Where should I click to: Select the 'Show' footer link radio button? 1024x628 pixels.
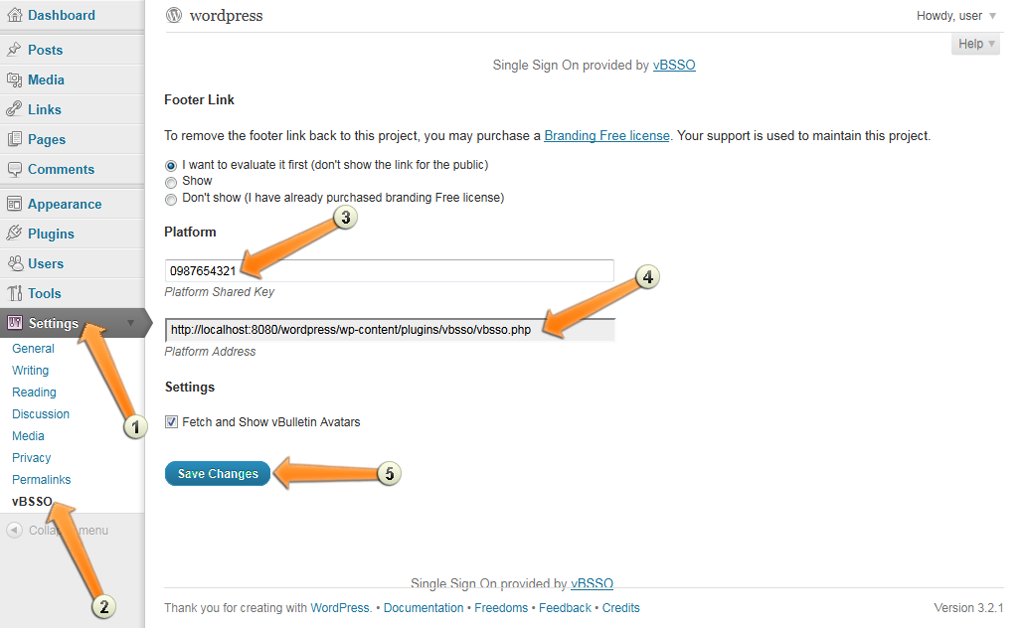pyautogui.click(x=171, y=182)
